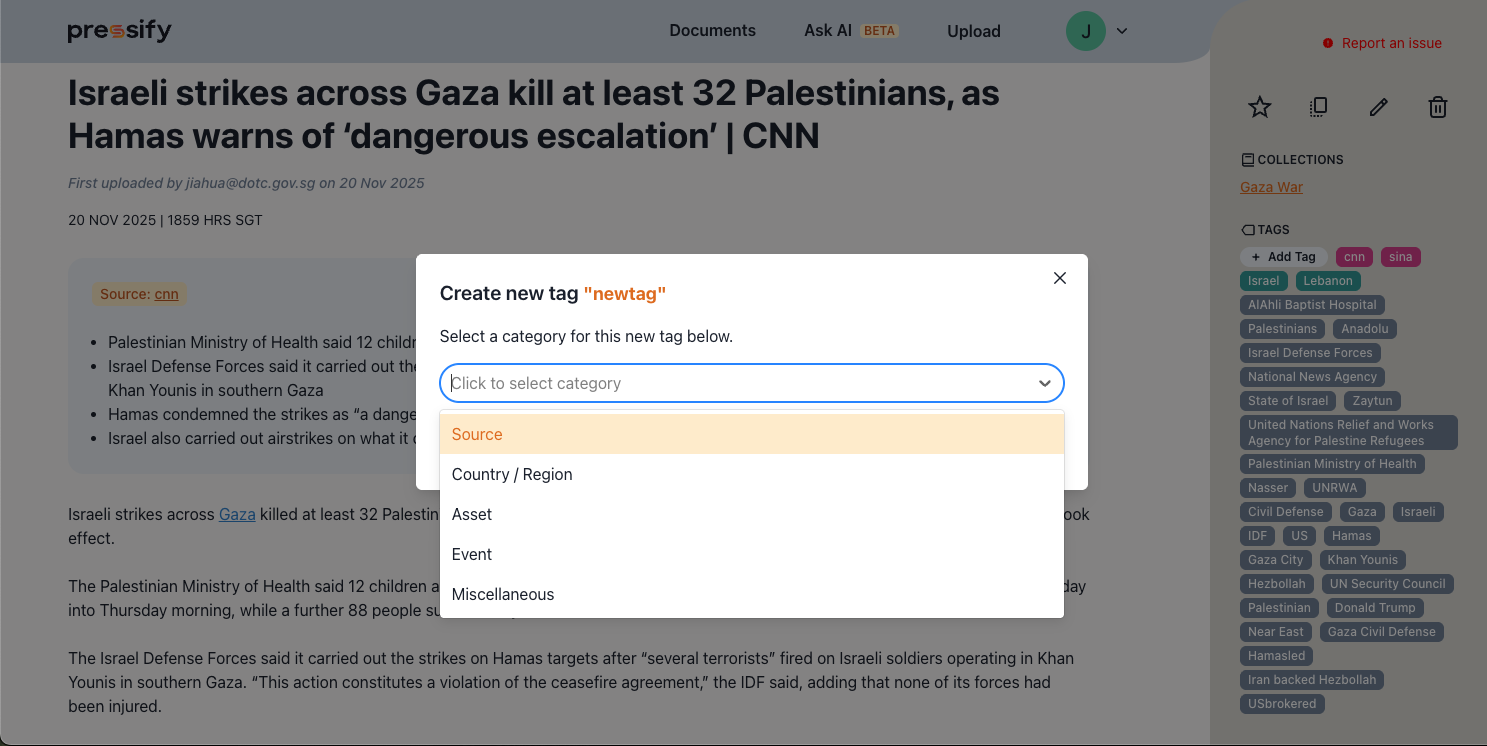Click the pencil edit icon
The width and height of the screenshot is (1487, 746).
(x=1378, y=107)
